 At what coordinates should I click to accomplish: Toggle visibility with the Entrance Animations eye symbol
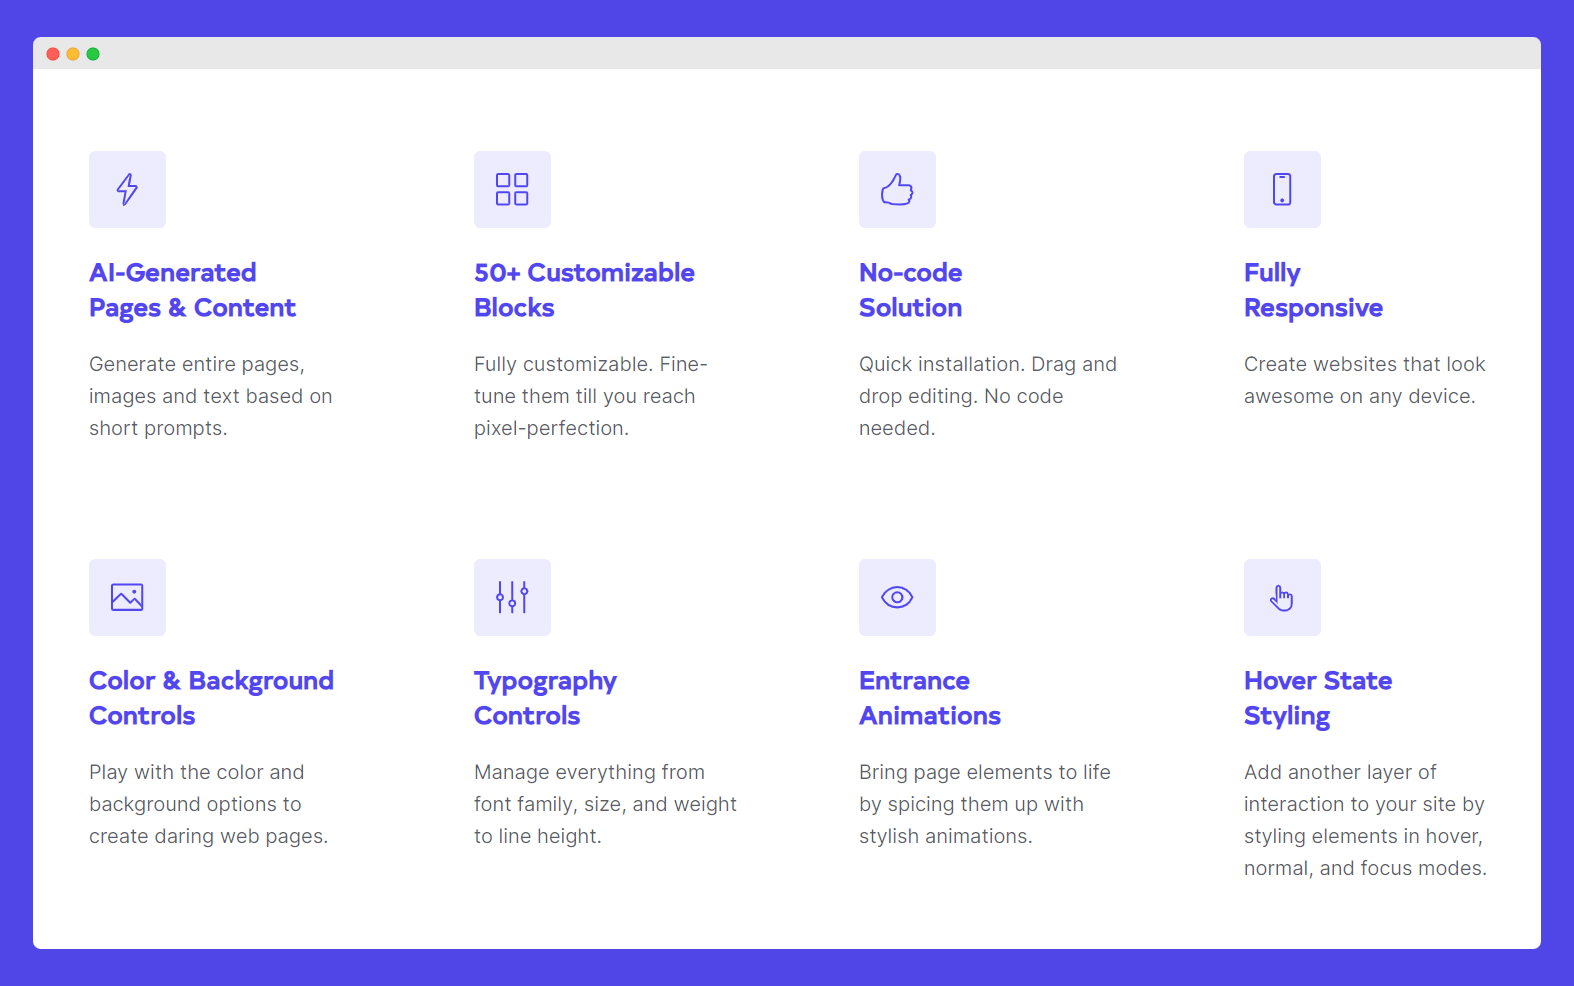tap(897, 597)
